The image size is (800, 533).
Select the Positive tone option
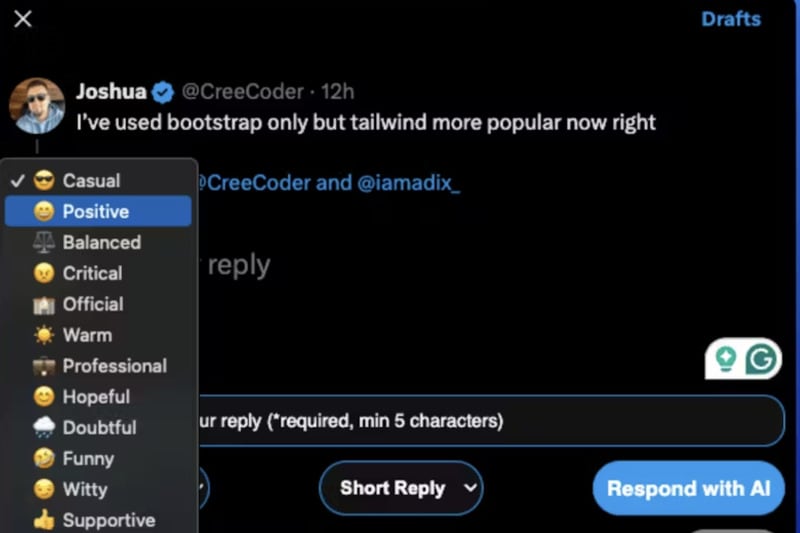point(96,212)
